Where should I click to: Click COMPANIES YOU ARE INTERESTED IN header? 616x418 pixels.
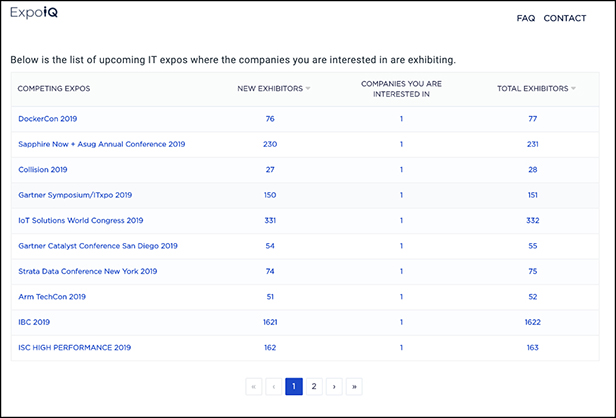[x=401, y=89]
